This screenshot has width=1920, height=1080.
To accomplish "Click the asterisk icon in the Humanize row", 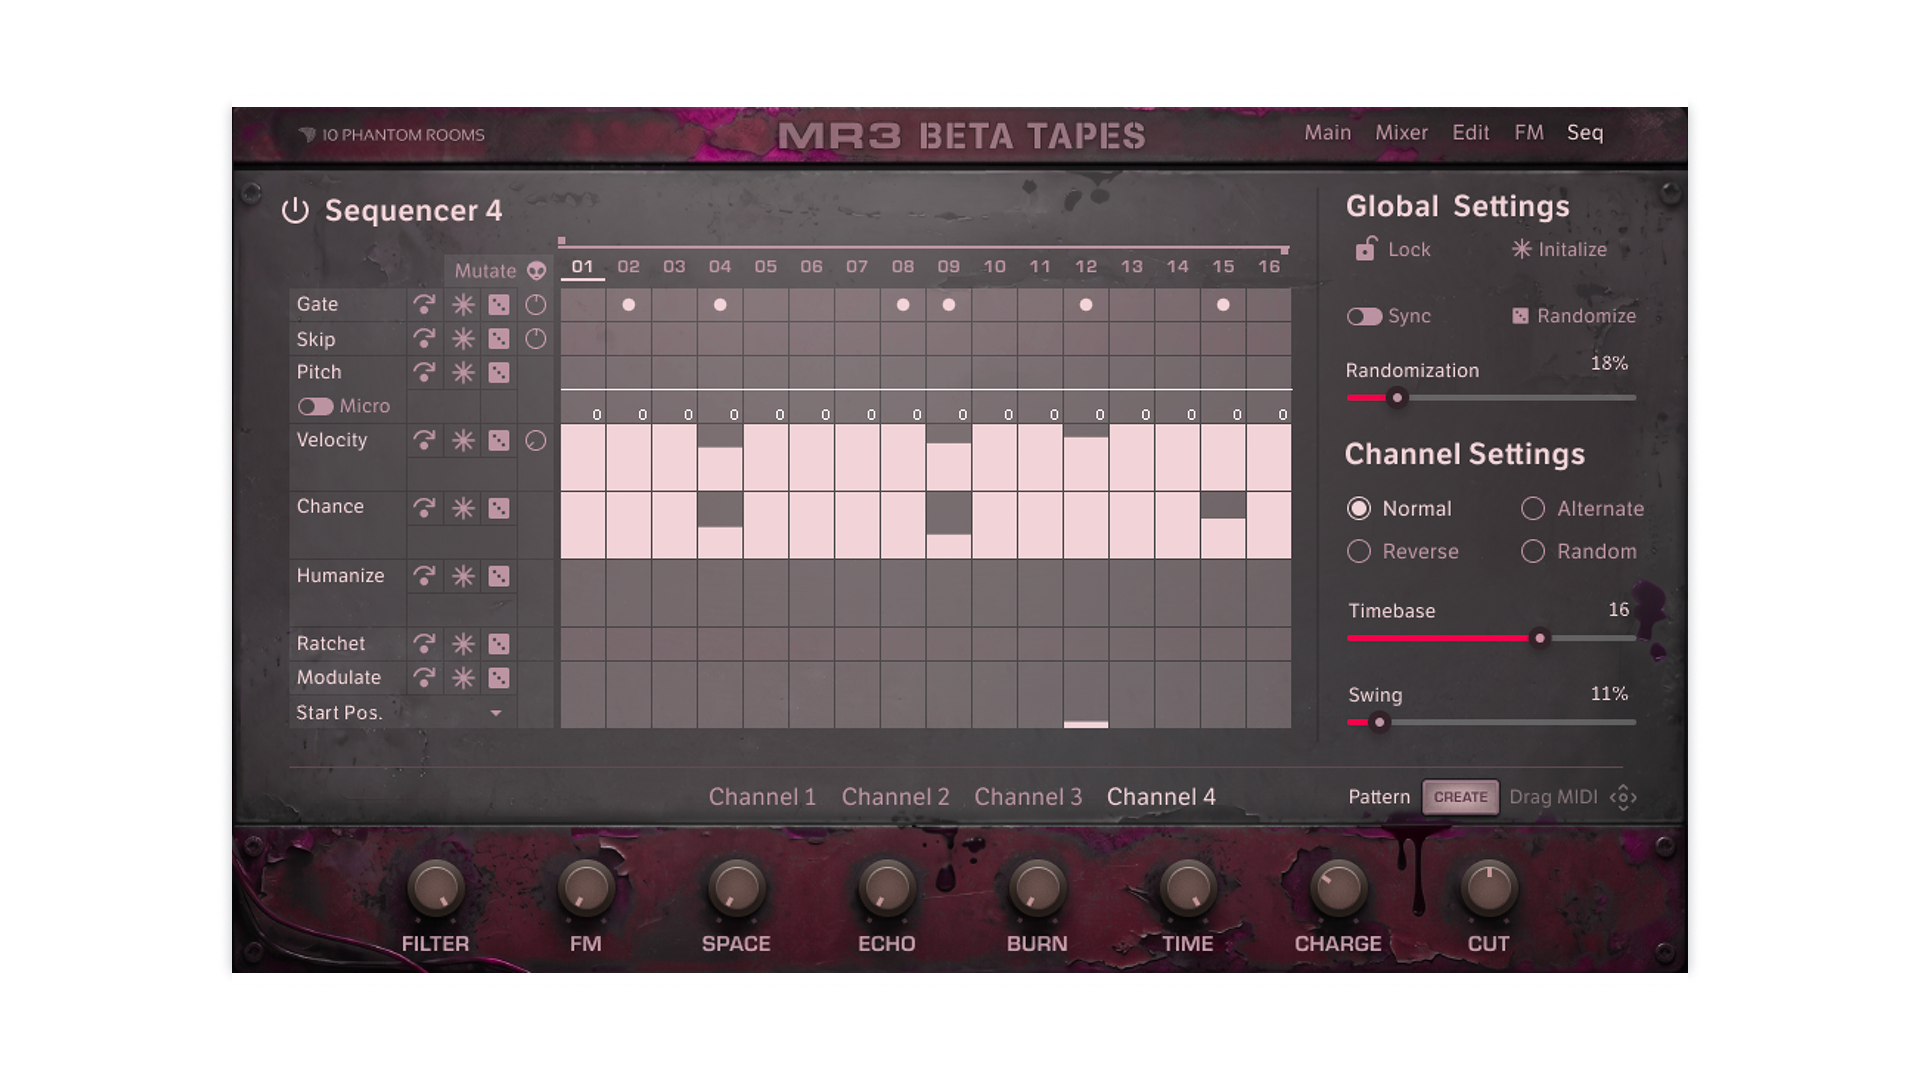I will click(x=463, y=576).
